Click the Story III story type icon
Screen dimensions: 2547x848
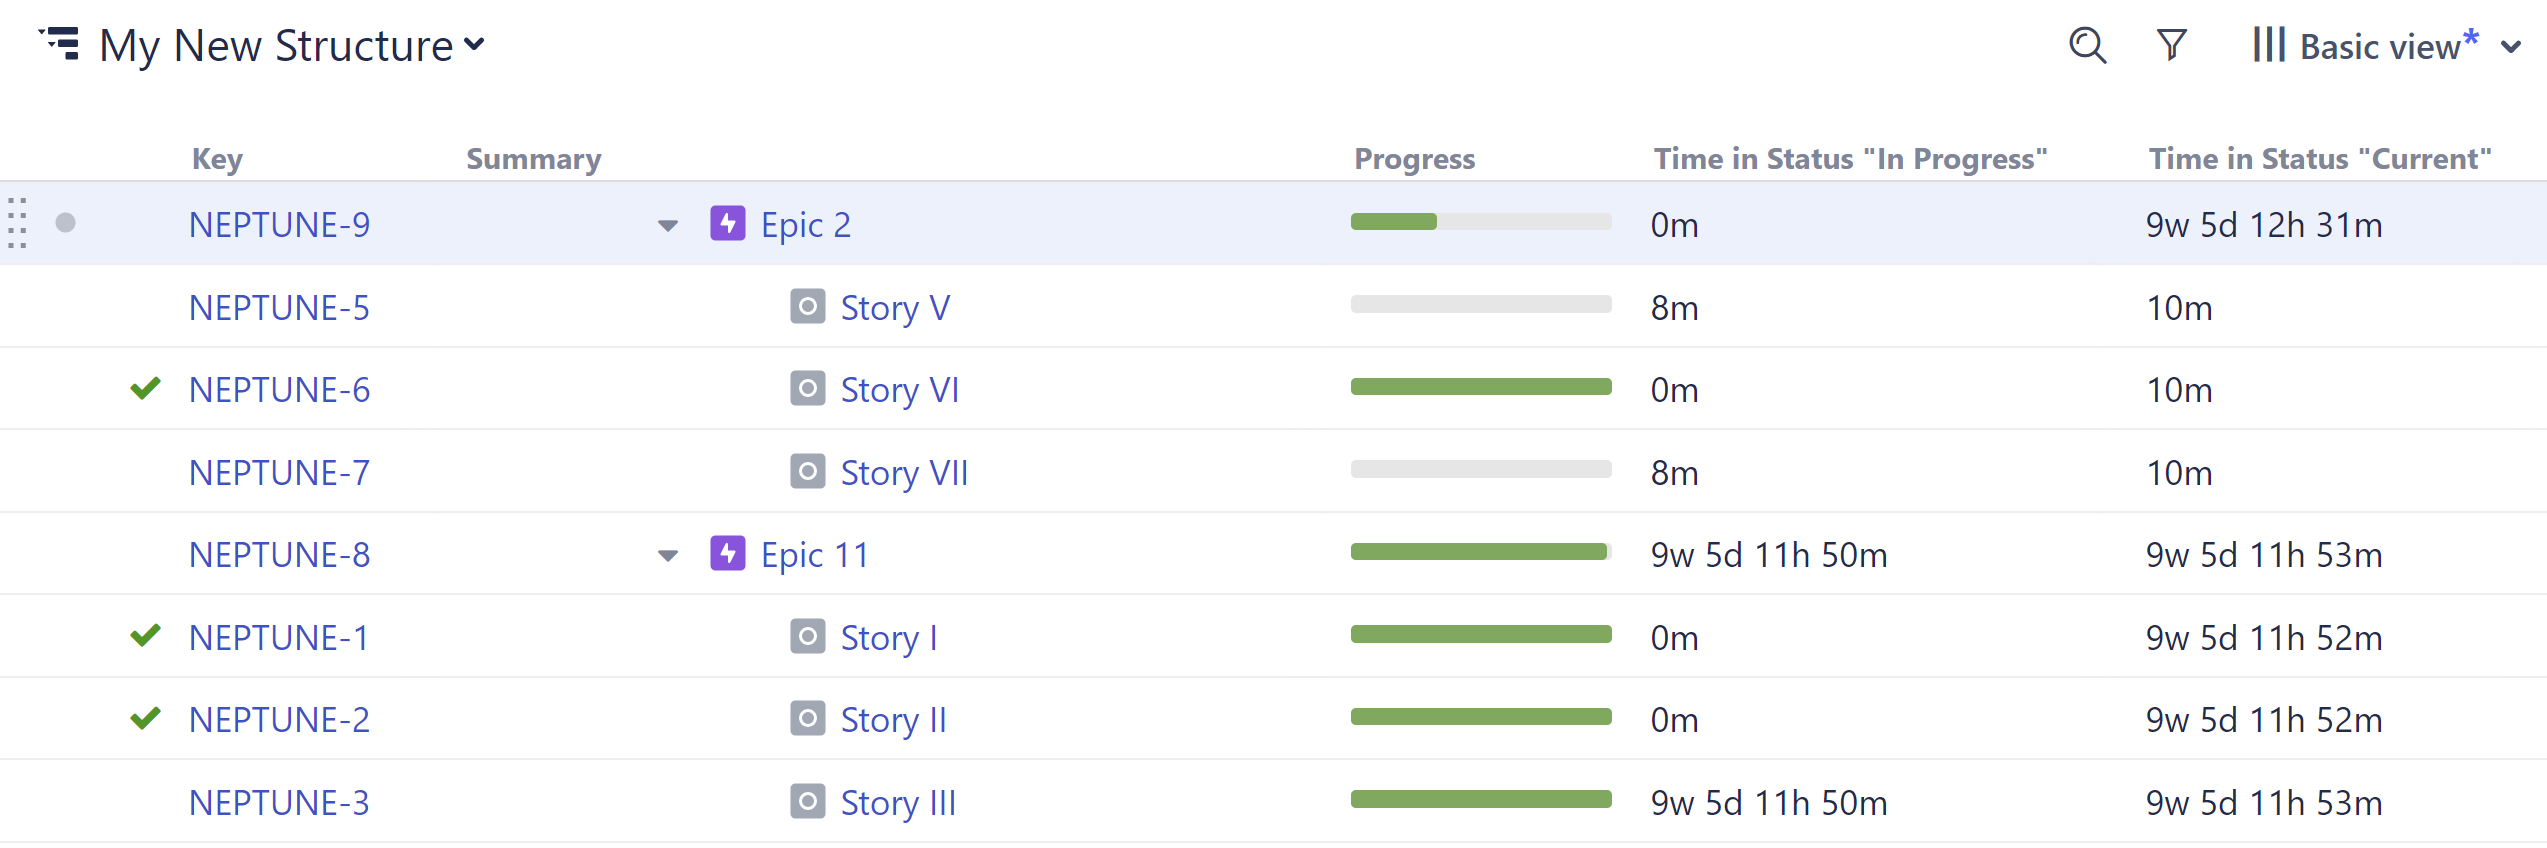tap(806, 801)
